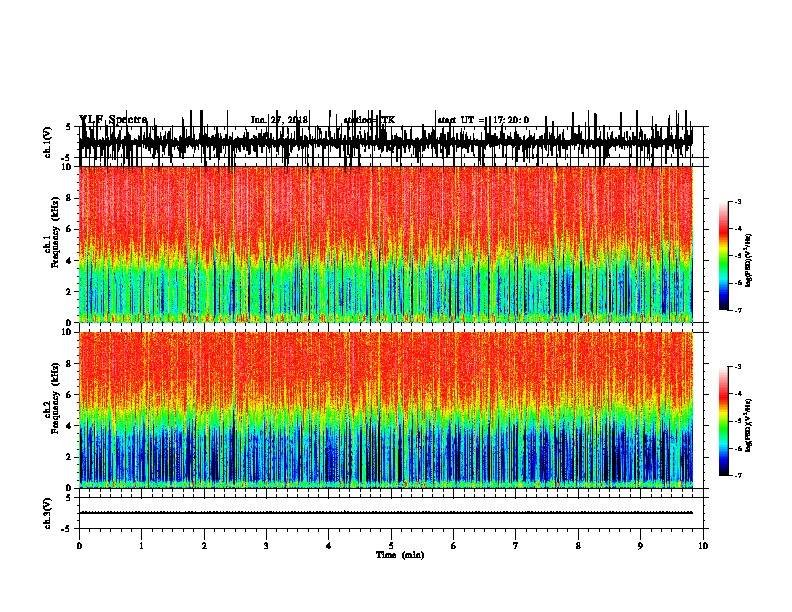Click the '2' kHz tick of ch.1 spectrogram
The width and height of the screenshot is (792, 612).
tap(69, 292)
